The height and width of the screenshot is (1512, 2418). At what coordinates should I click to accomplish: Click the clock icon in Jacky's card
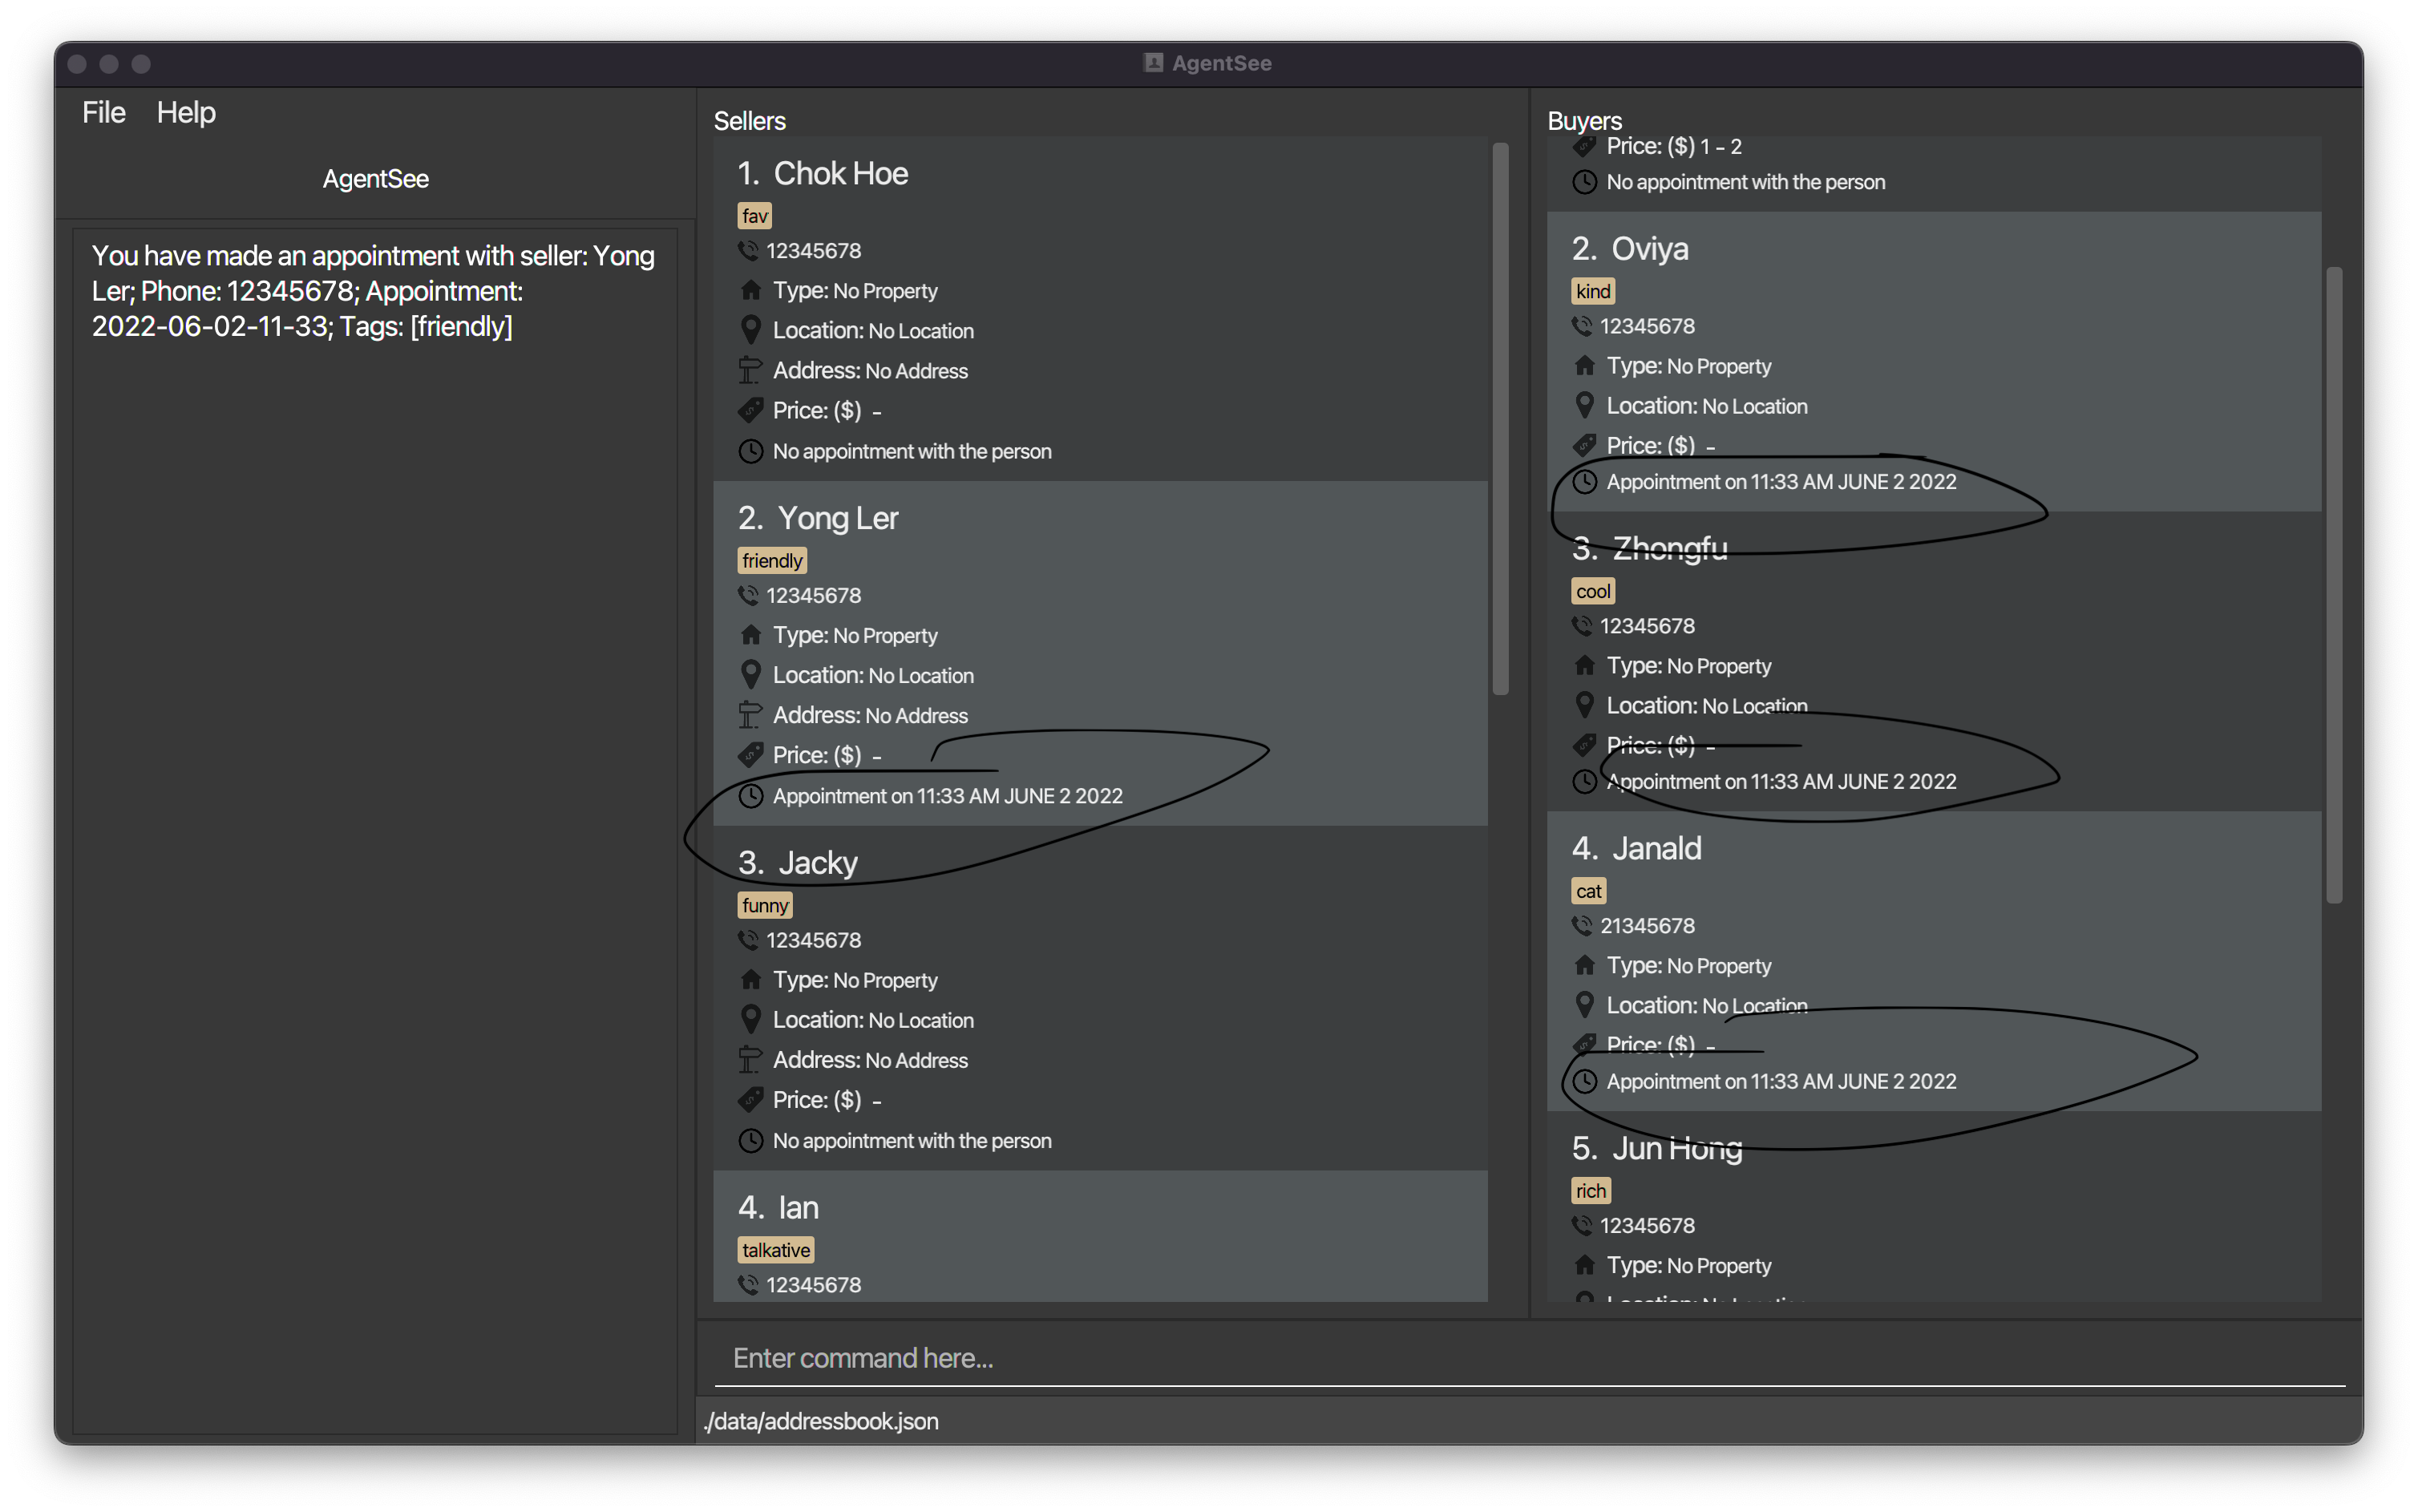[x=751, y=1140]
